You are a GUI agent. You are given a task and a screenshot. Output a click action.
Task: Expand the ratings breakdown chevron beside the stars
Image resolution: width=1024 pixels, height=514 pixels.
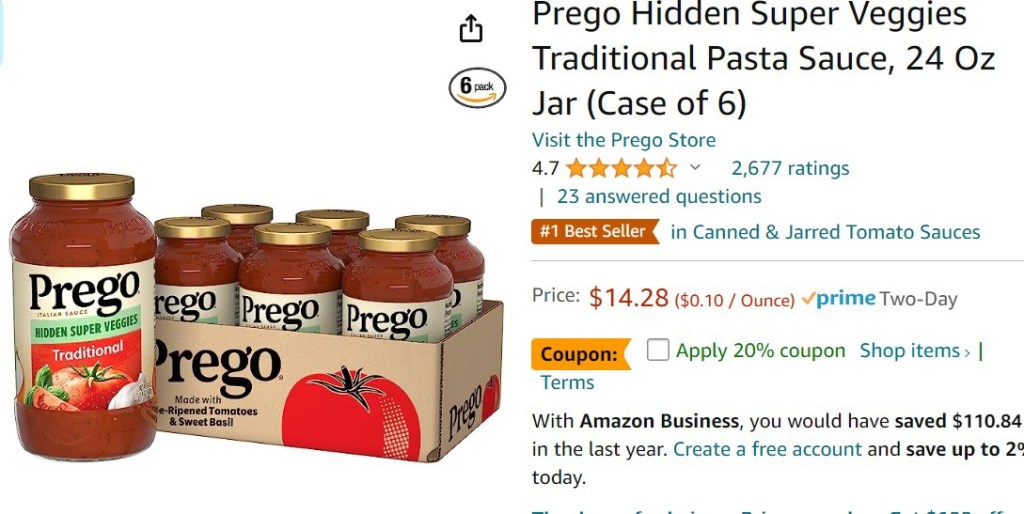[x=695, y=167]
